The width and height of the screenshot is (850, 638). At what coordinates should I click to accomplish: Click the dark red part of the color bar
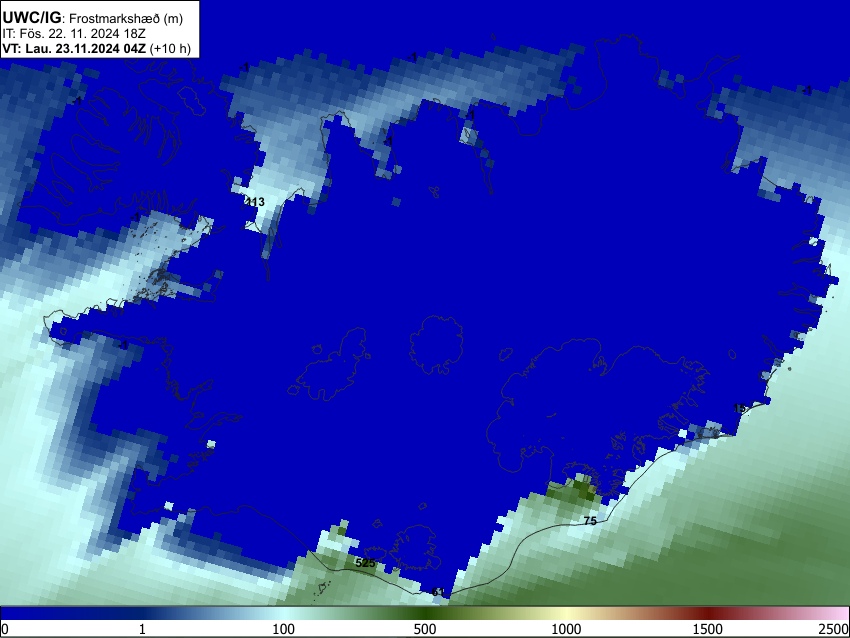708,613
